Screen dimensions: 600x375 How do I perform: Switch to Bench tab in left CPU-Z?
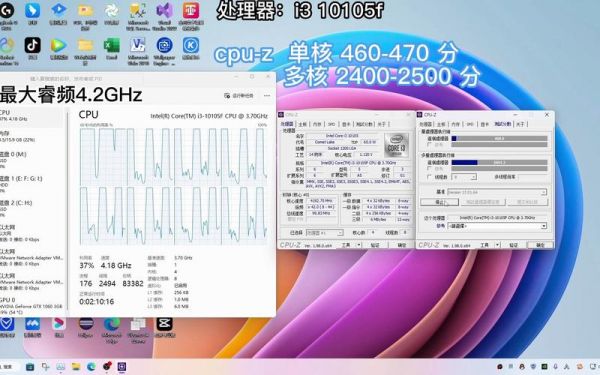tap(364, 124)
